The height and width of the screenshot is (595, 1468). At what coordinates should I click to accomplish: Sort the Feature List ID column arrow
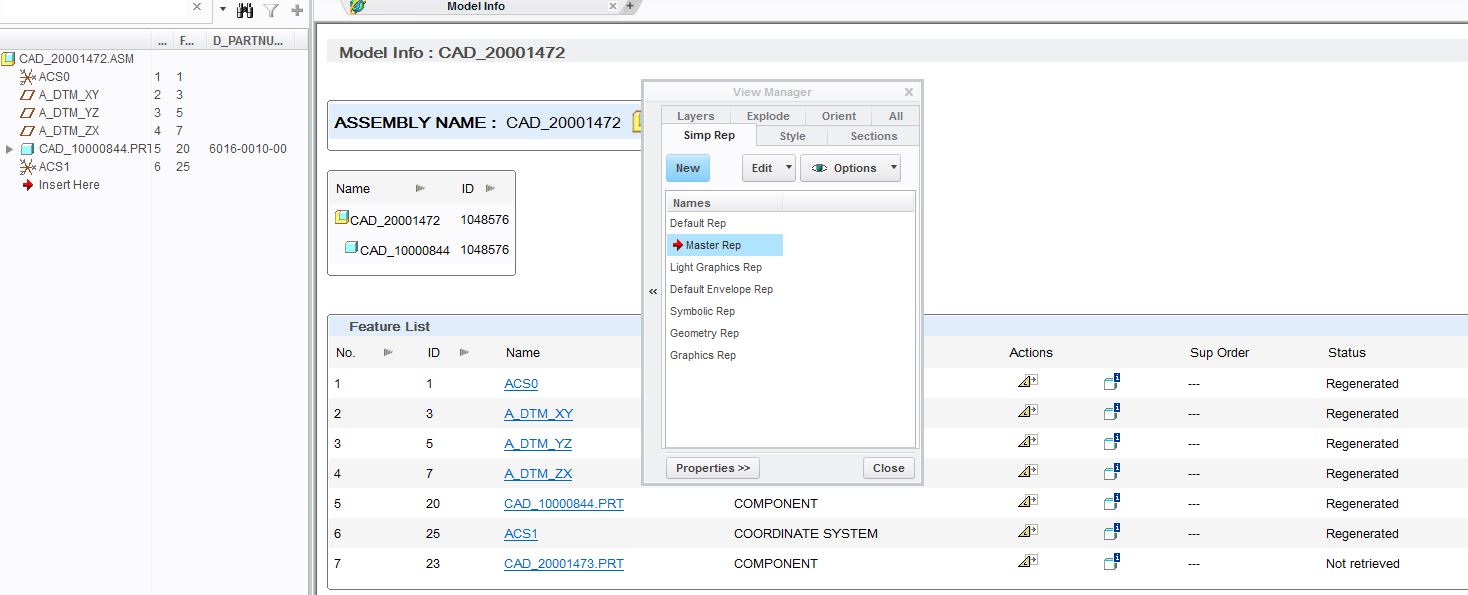tap(464, 352)
